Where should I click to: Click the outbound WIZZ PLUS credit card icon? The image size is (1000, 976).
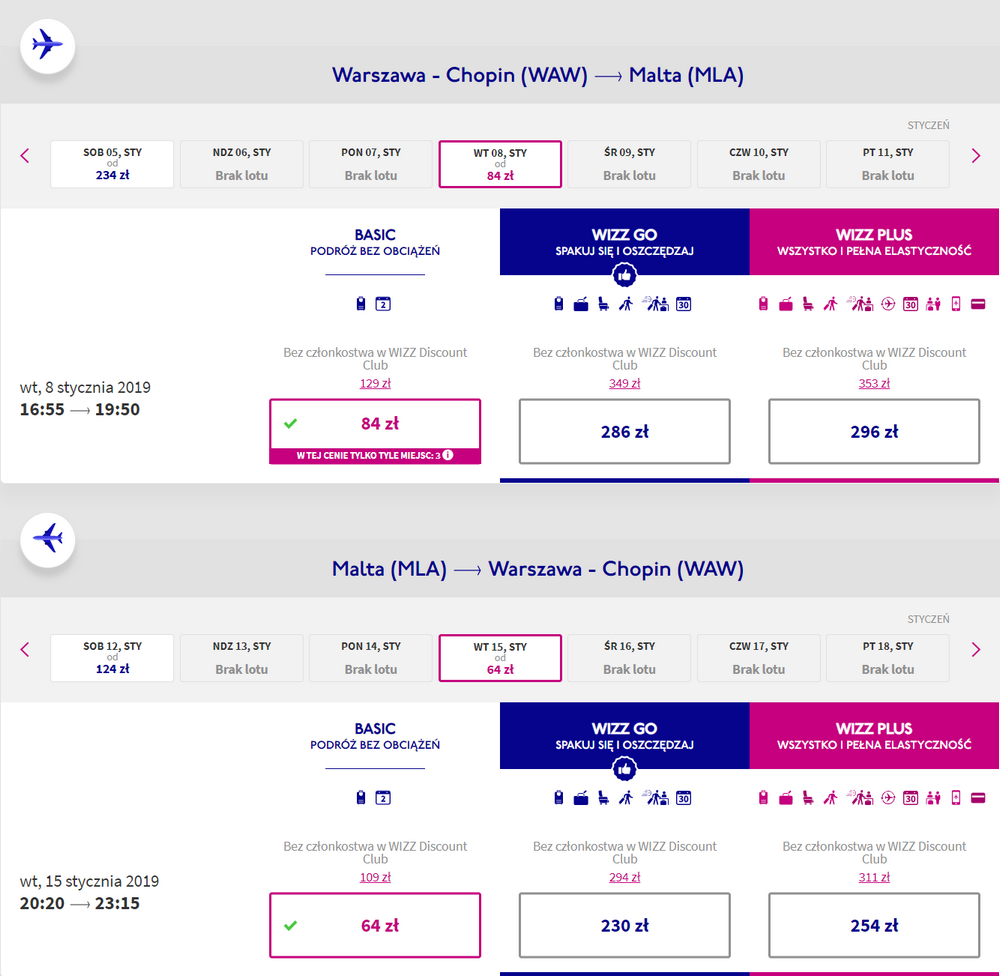pyautogui.click(x=978, y=304)
